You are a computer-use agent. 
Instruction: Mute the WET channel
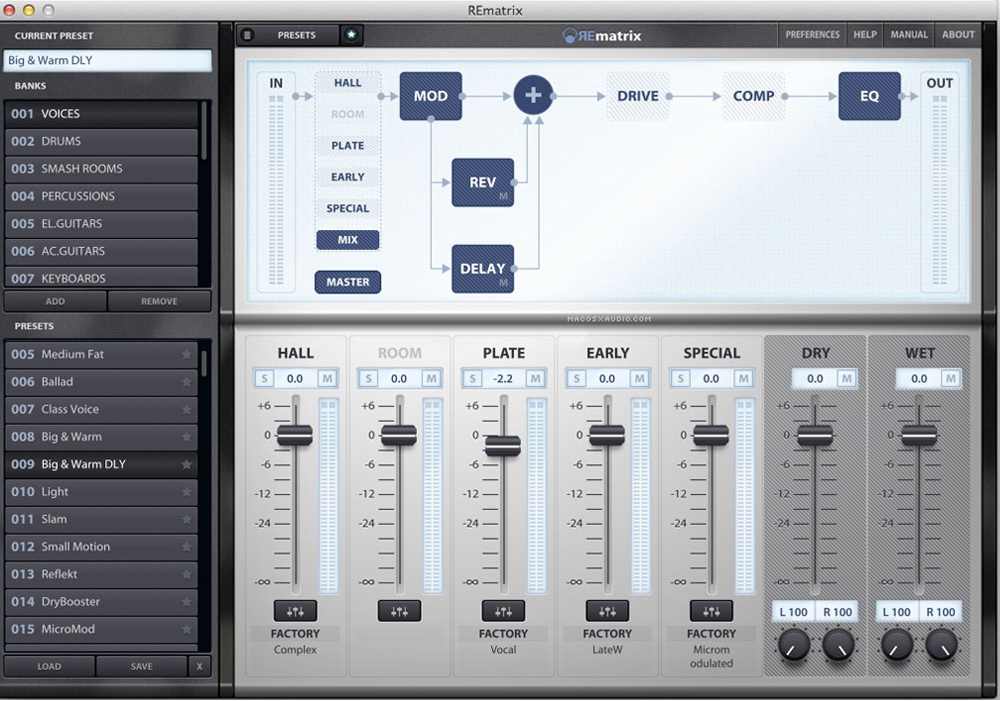pyautogui.click(x=951, y=378)
